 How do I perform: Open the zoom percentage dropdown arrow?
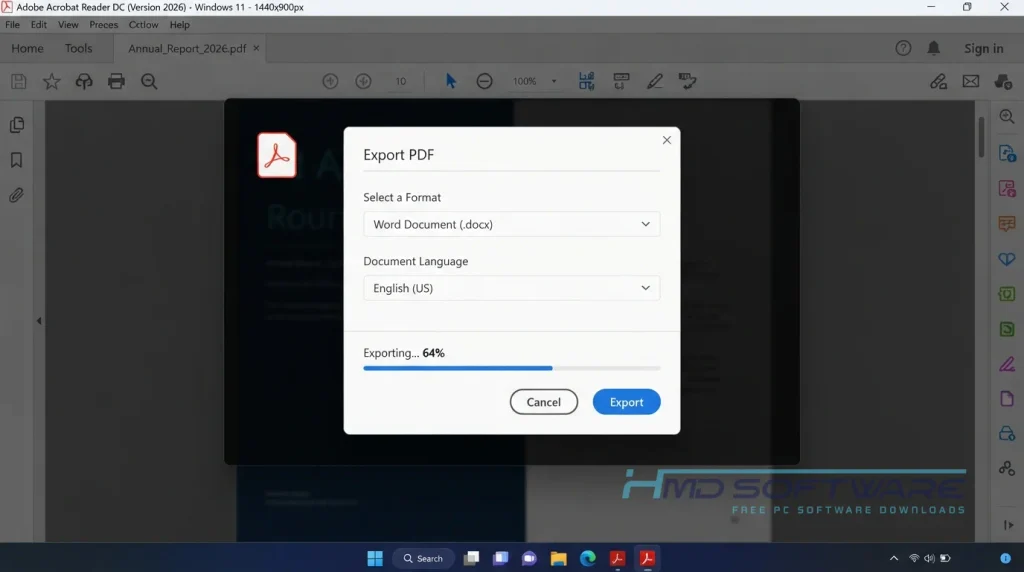point(554,81)
